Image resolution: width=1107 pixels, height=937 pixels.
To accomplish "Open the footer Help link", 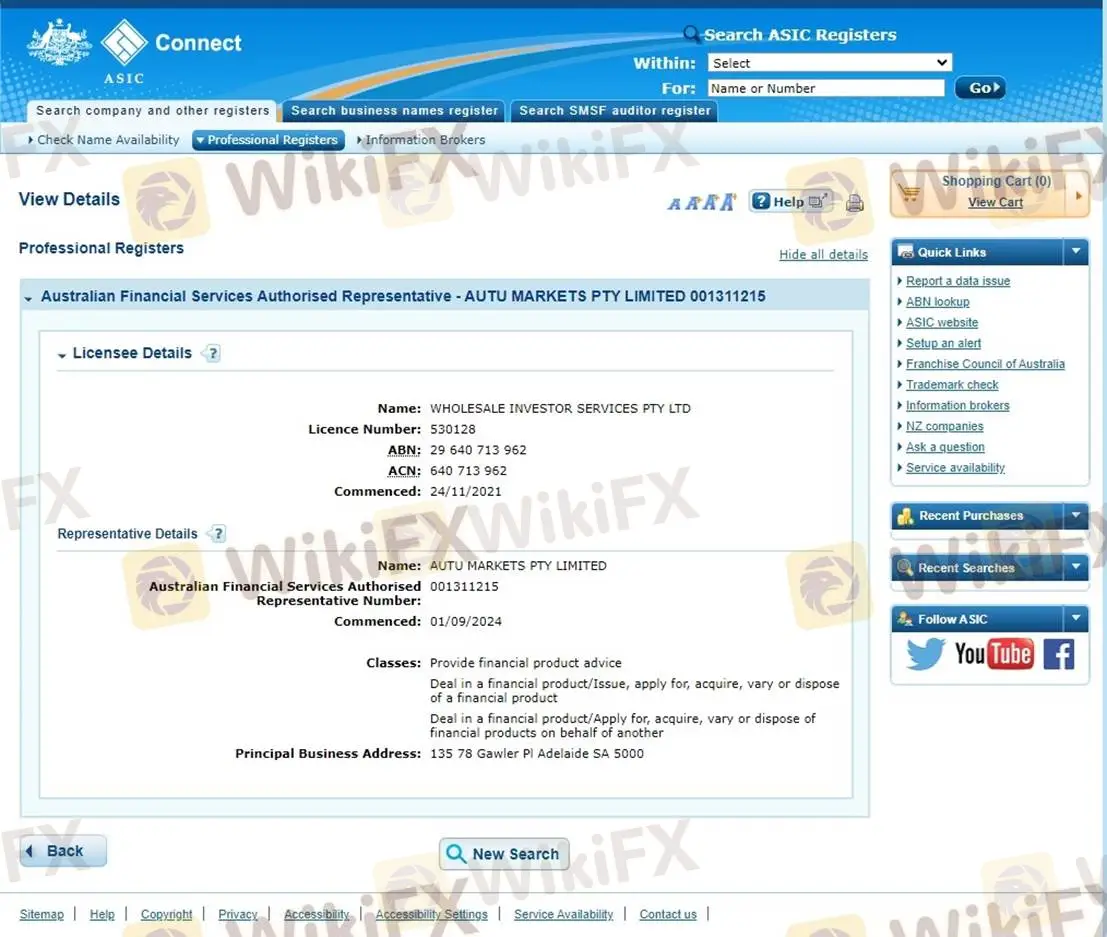I will pyautogui.click(x=102, y=914).
